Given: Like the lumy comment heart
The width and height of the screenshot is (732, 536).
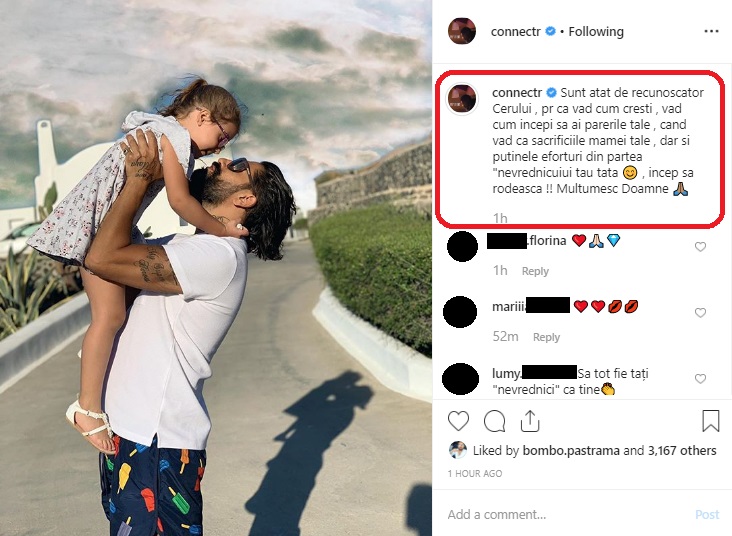Looking at the screenshot, I should (700, 379).
